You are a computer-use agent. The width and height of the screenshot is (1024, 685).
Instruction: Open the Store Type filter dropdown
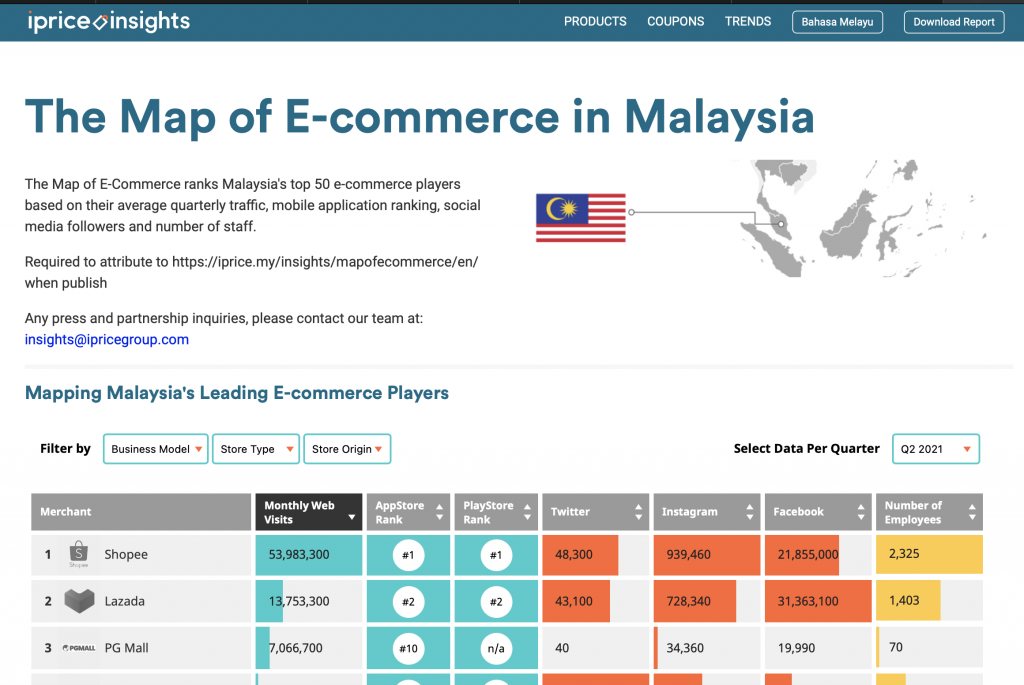256,449
